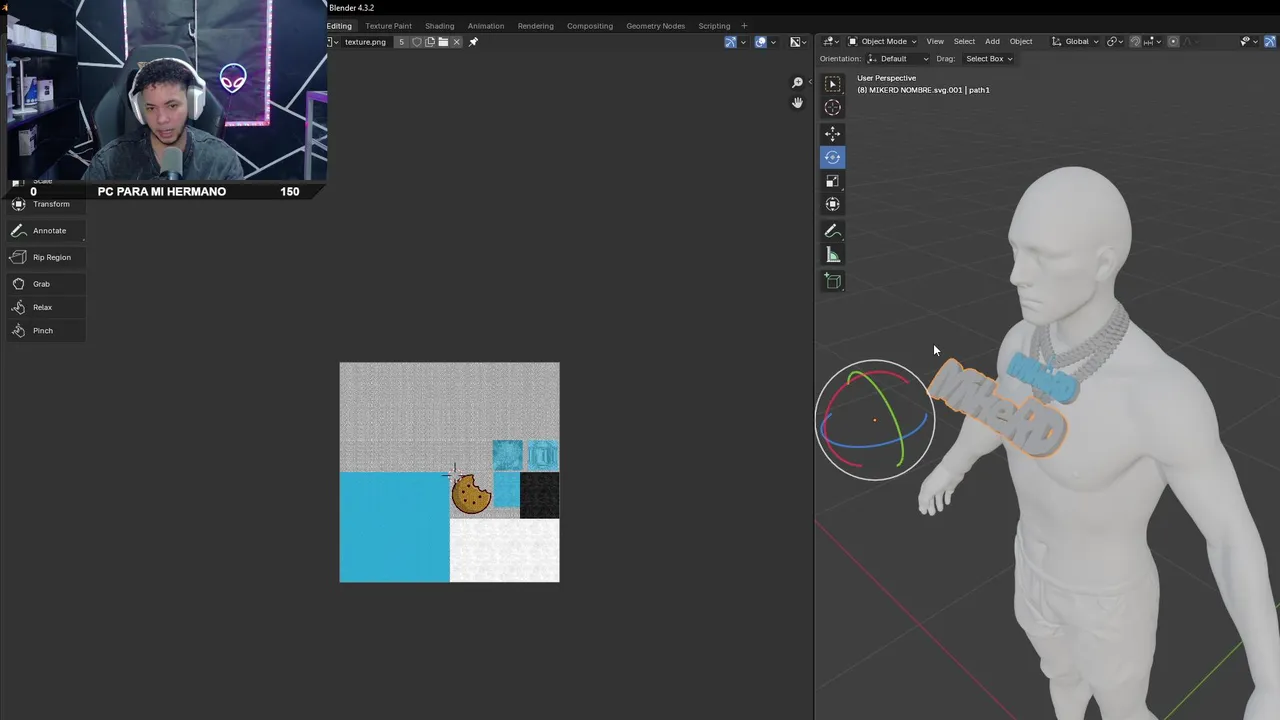Expand UV editor sidebar arrow
1280x720 pixels.
(811, 82)
